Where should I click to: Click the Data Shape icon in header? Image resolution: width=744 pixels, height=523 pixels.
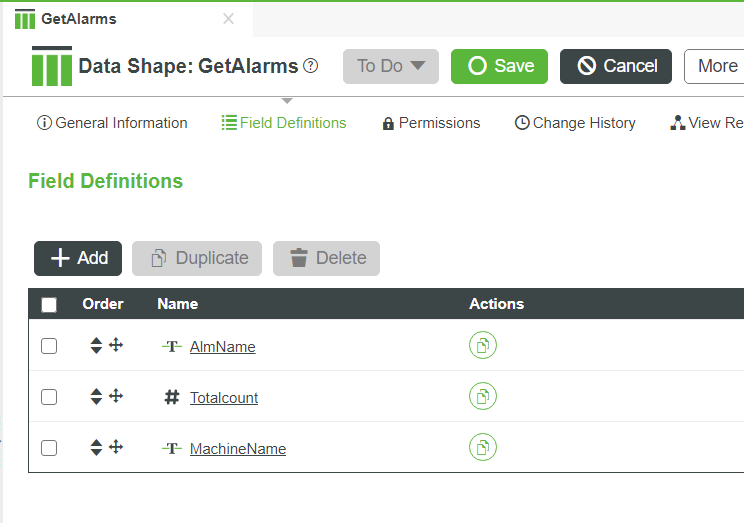click(x=52, y=66)
